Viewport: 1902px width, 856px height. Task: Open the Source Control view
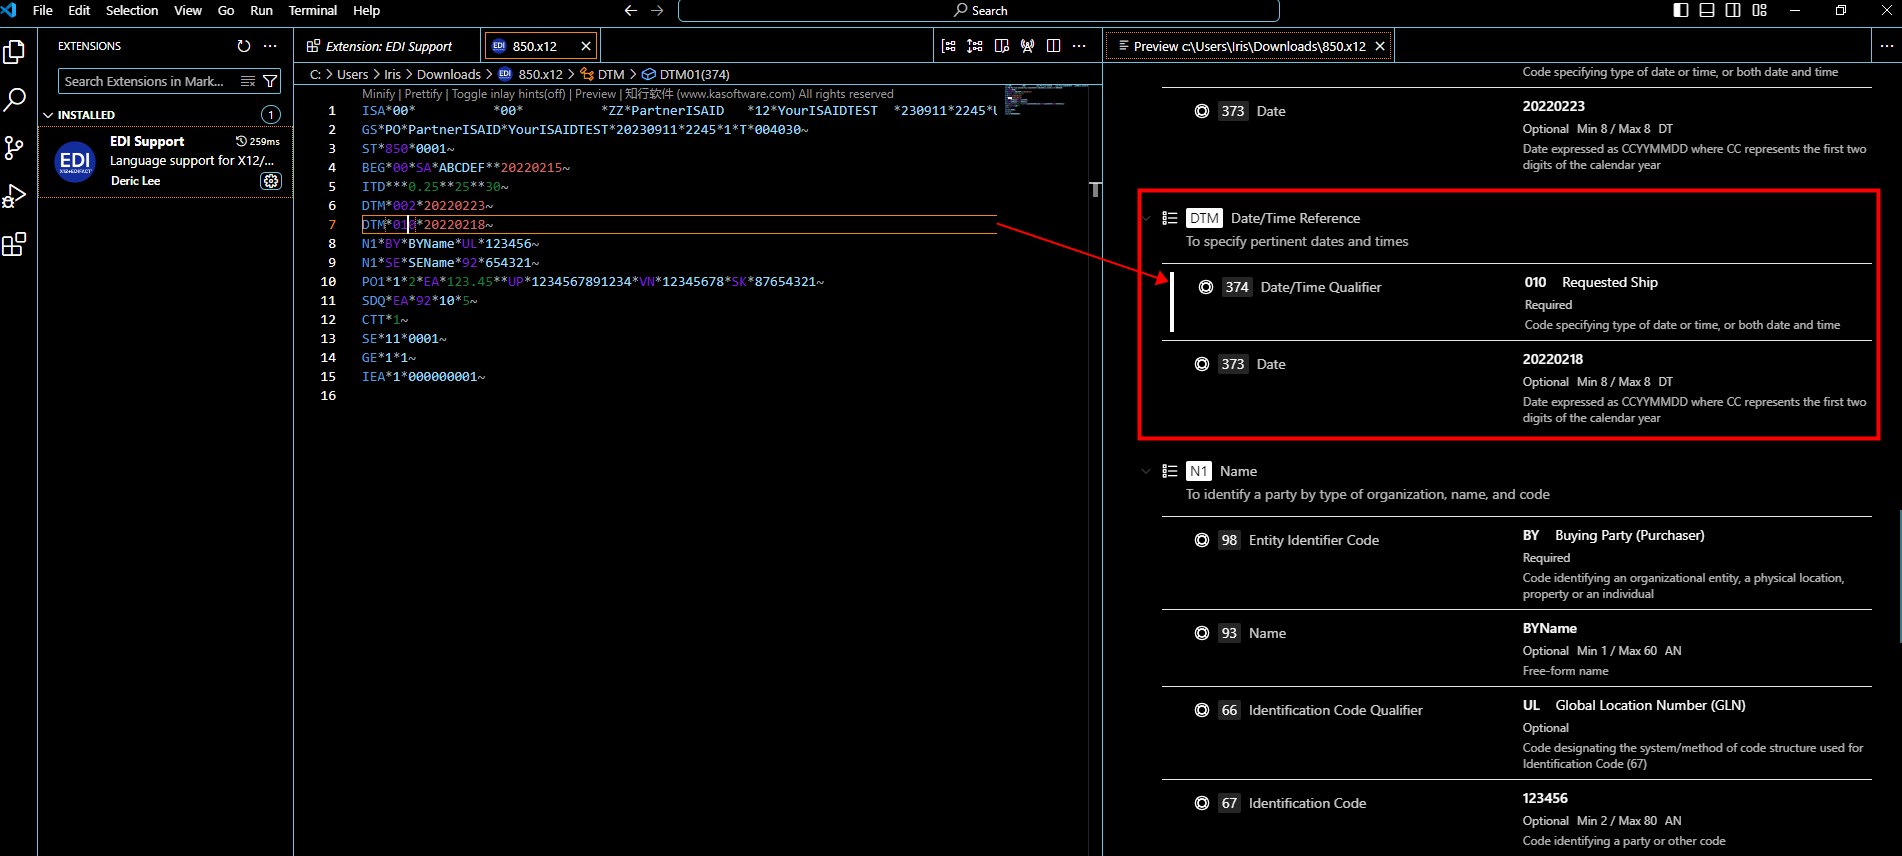(15, 148)
